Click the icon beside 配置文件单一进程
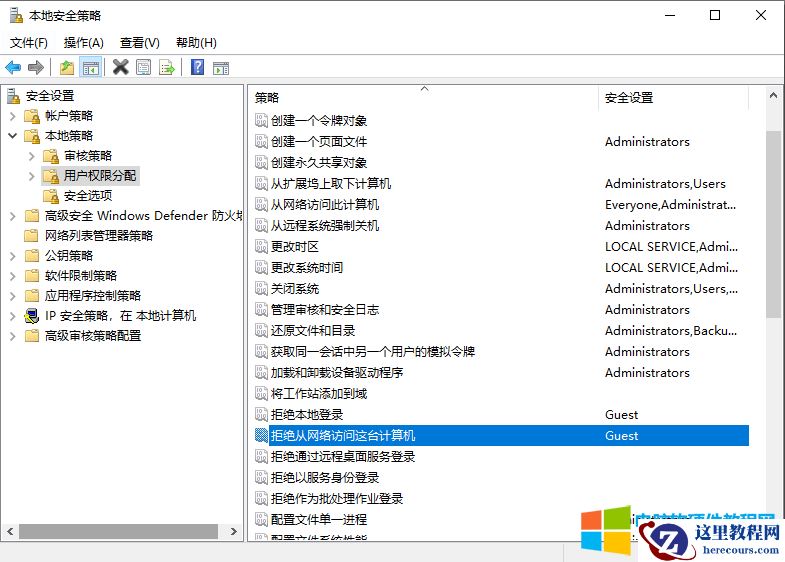The width and height of the screenshot is (785, 562). click(x=261, y=519)
